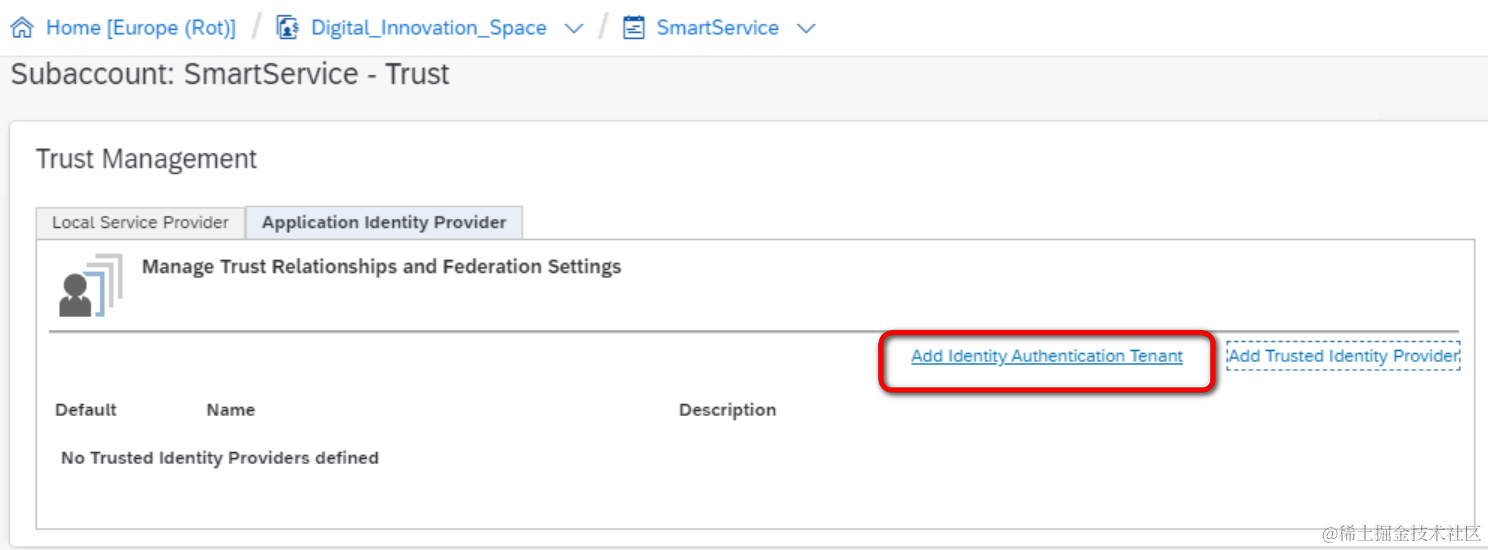Select the Application Identity Provider tab
Image resolution: width=1488 pixels, height=550 pixels.
[384, 222]
